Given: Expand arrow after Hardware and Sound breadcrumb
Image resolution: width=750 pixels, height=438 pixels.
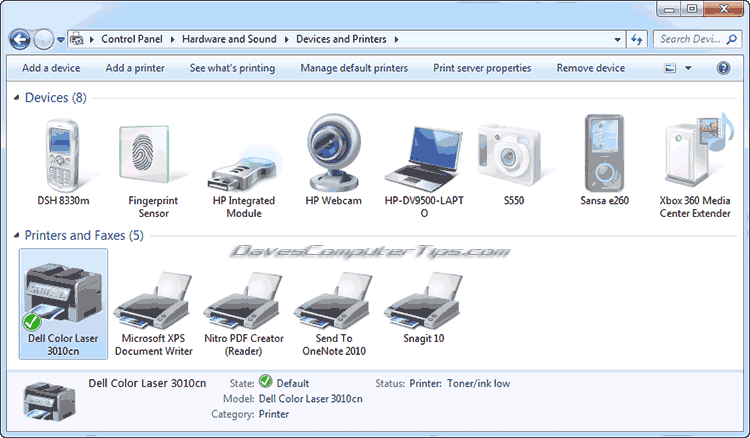Looking at the screenshot, I should pos(287,39).
